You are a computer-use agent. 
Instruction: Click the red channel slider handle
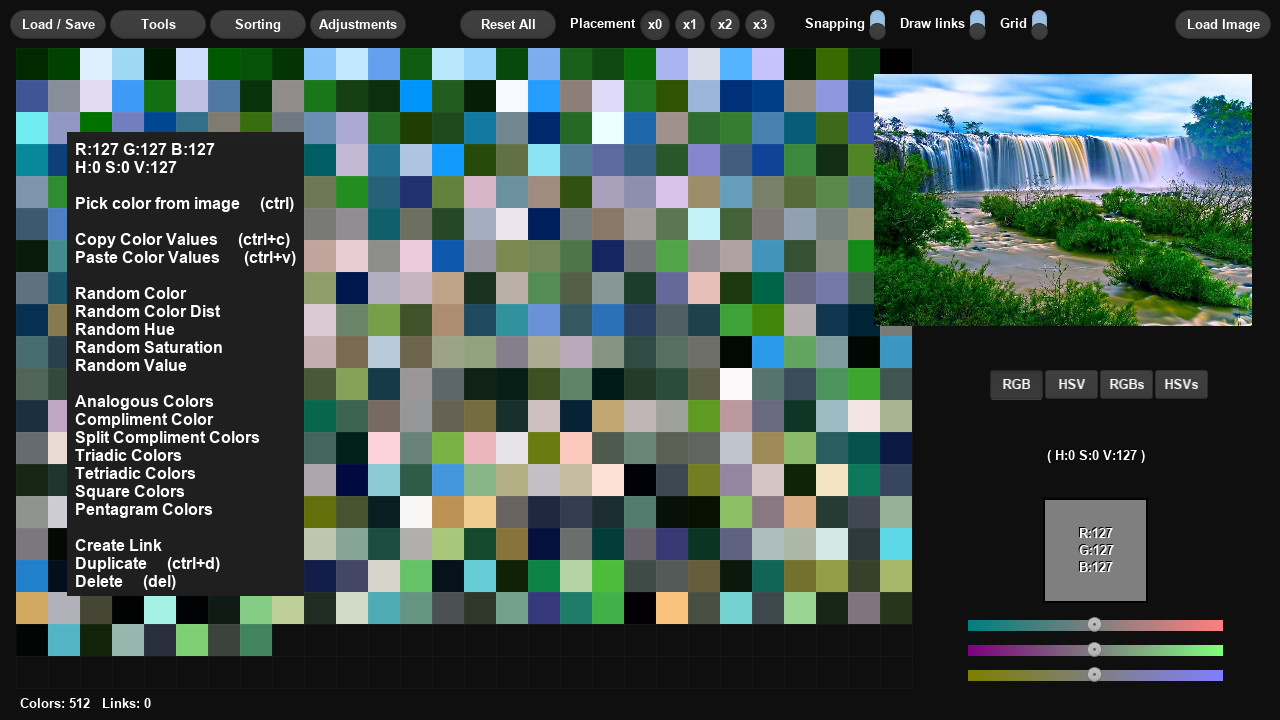tap(1095, 625)
